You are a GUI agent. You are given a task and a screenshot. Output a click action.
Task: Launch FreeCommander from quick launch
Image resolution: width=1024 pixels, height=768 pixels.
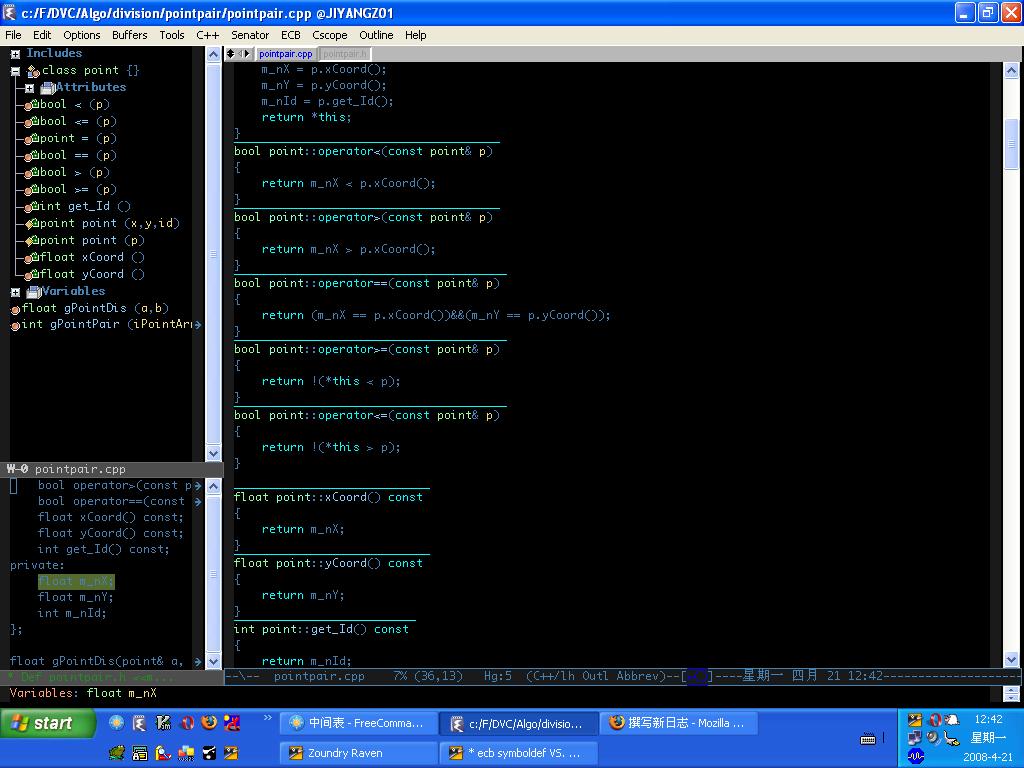click(116, 722)
